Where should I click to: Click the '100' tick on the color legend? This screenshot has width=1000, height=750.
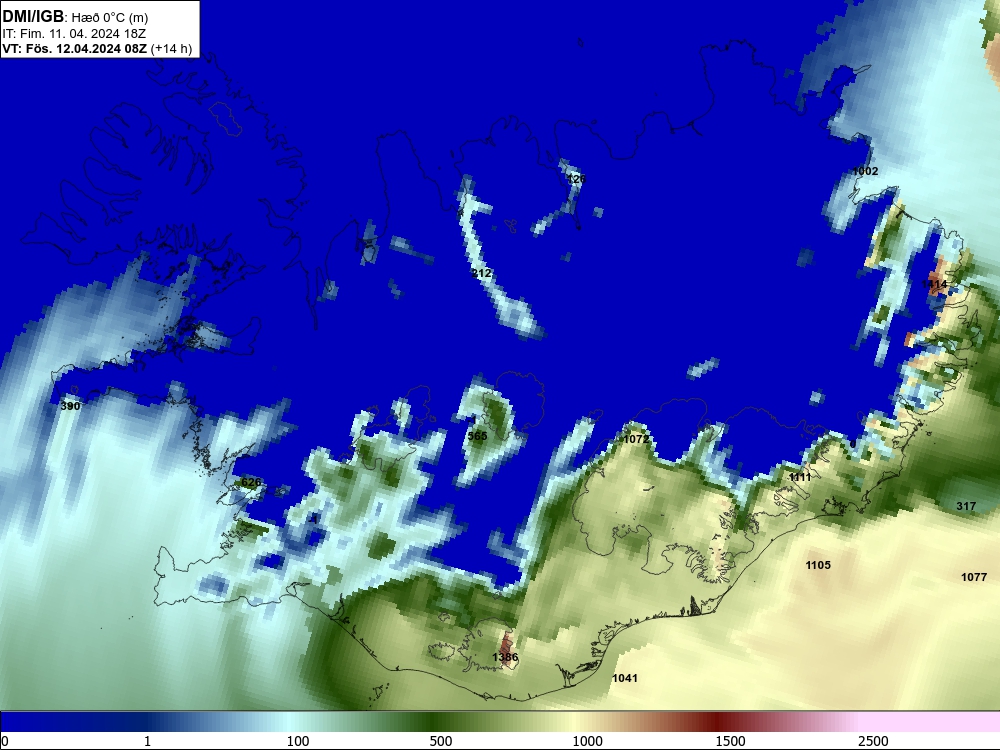[x=298, y=741]
